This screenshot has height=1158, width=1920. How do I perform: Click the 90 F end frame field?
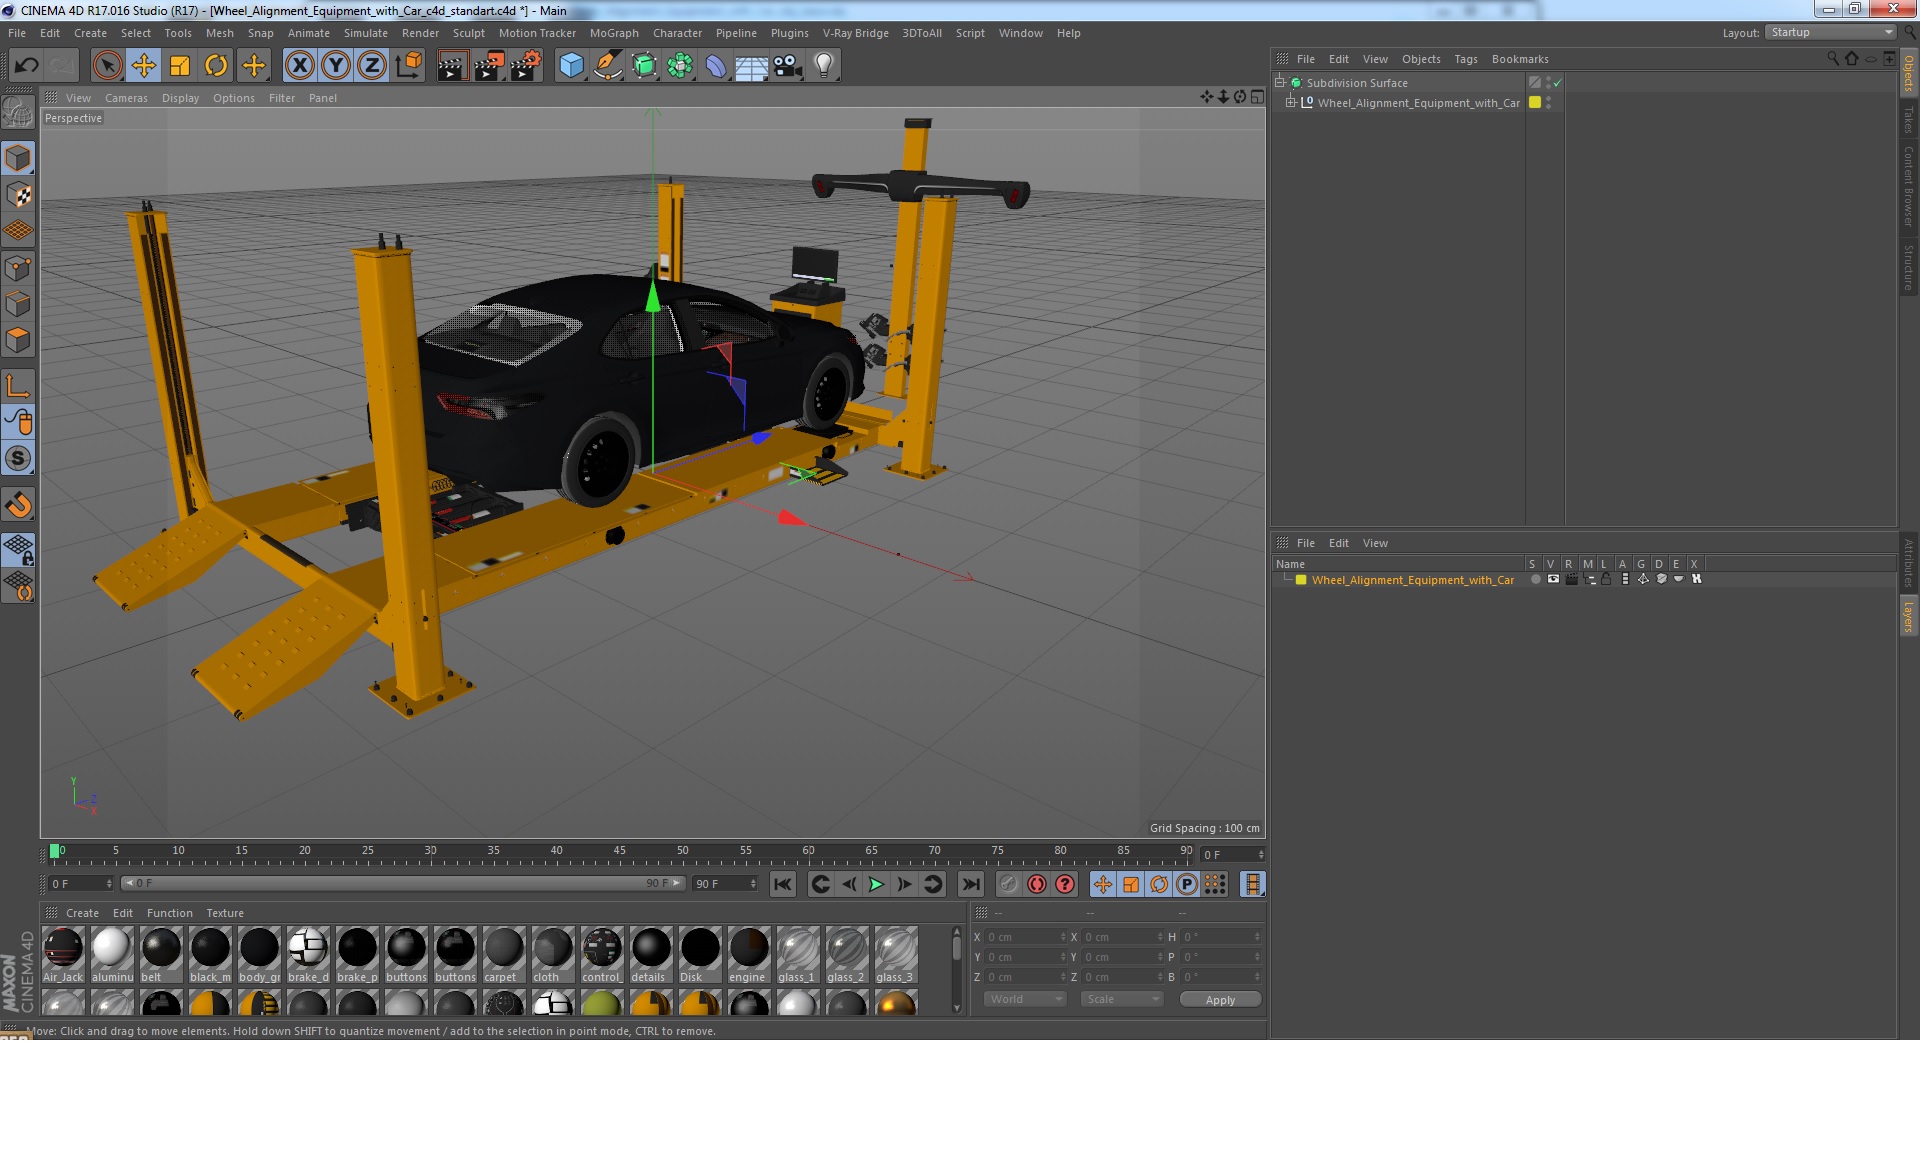pyautogui.click(x=726, y=884)
